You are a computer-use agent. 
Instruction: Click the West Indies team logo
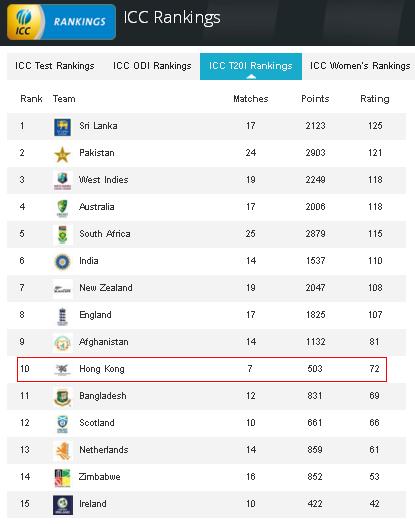pos(62,181)
